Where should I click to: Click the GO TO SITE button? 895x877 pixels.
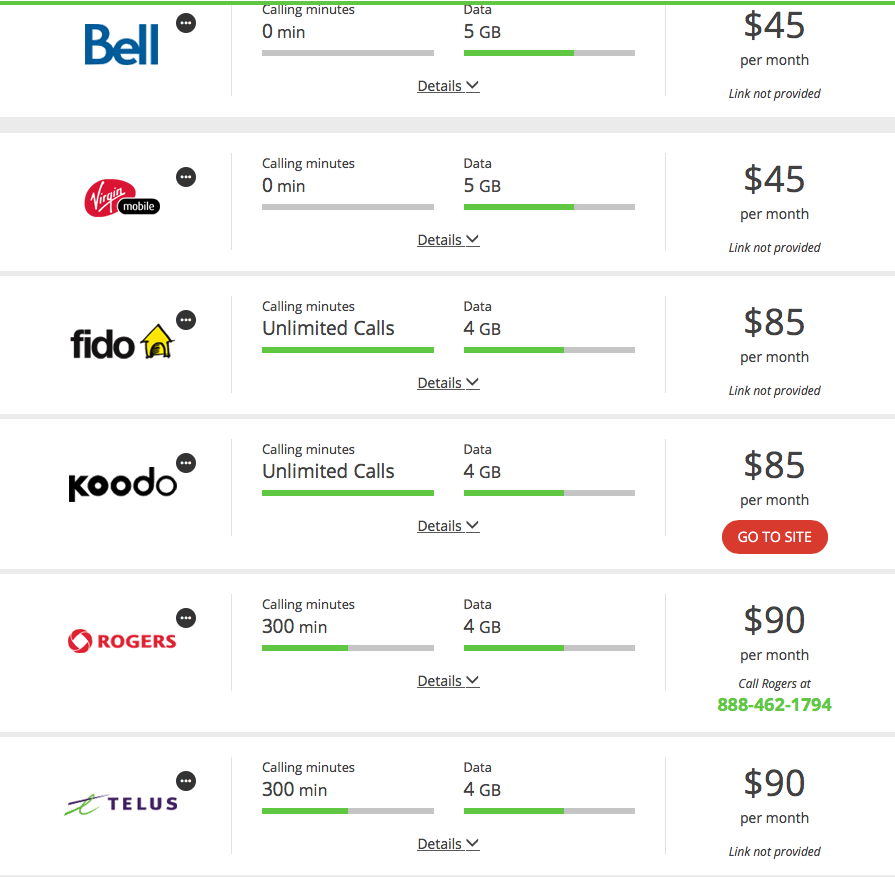tap(775, 537)
